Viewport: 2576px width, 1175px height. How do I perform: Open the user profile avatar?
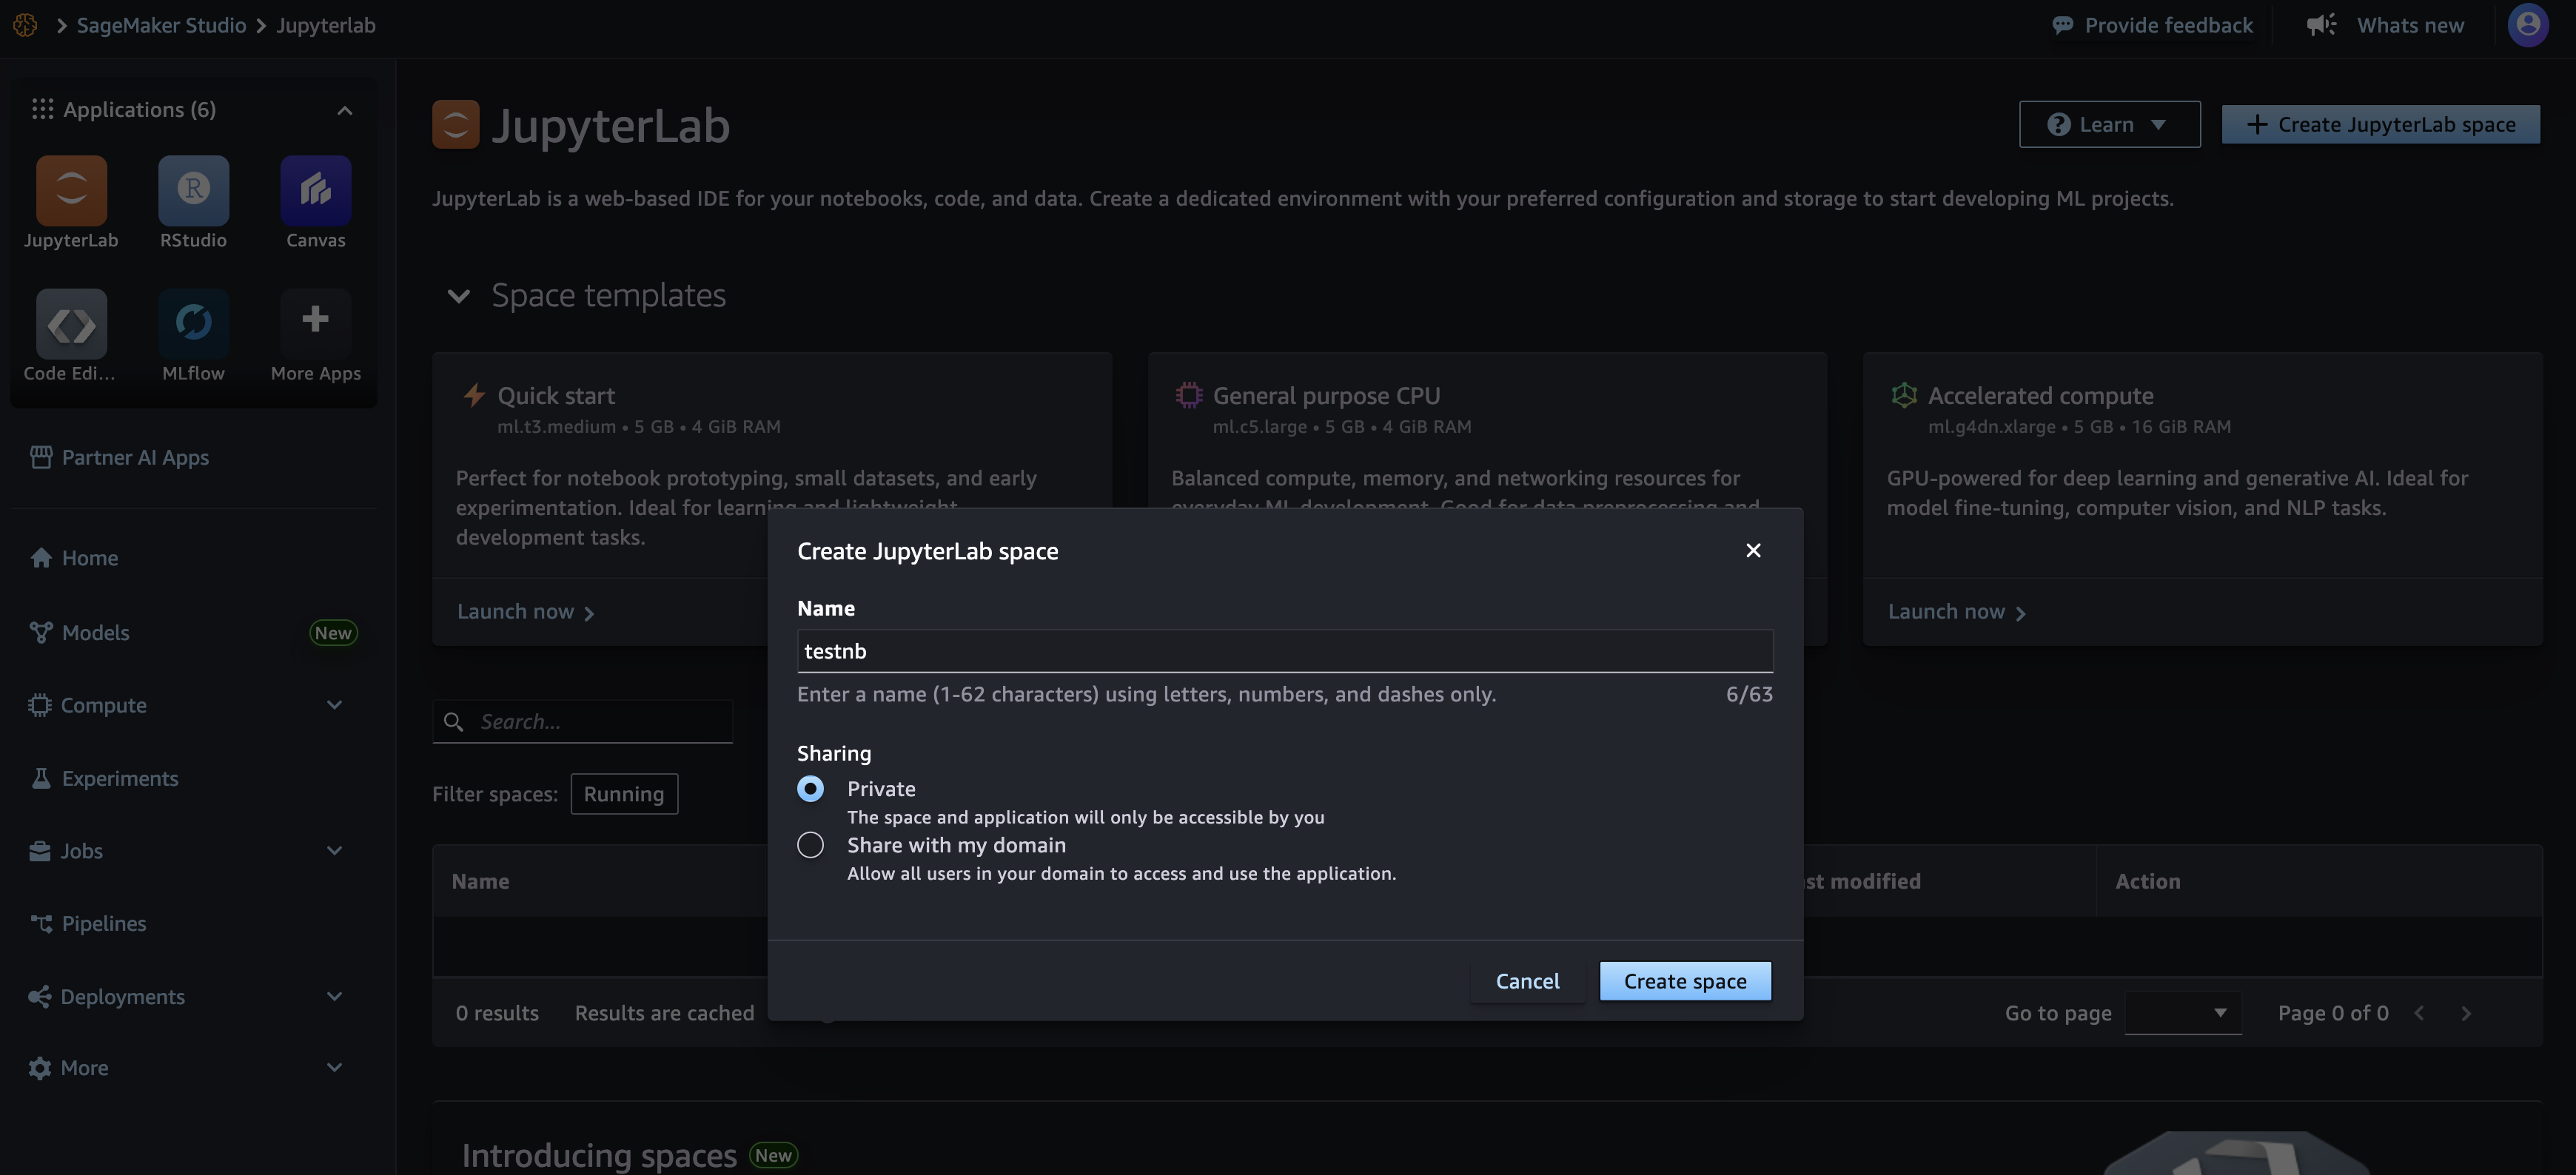point(2528,25)
